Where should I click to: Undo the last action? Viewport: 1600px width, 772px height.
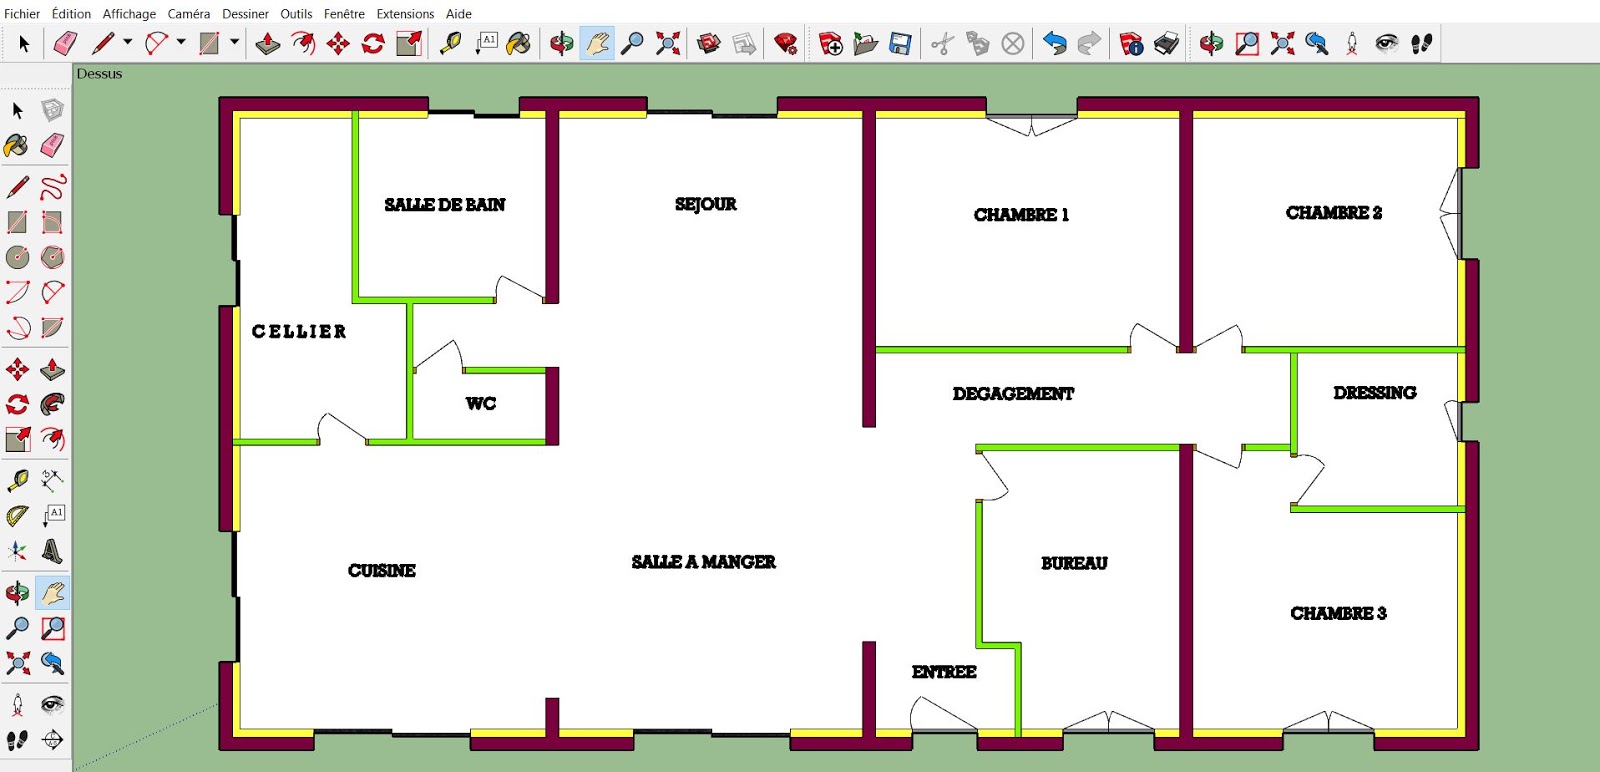pos(1054,43)
